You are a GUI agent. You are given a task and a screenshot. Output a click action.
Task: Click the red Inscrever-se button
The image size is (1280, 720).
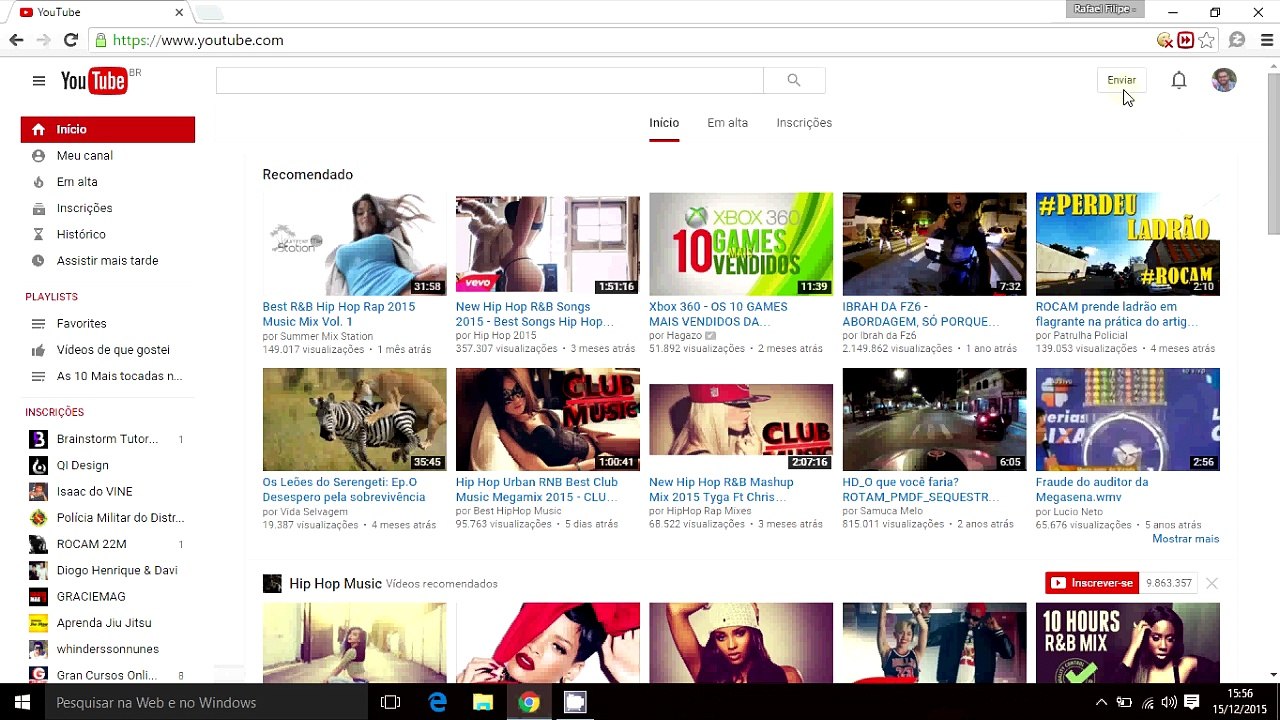[1092, 583]
